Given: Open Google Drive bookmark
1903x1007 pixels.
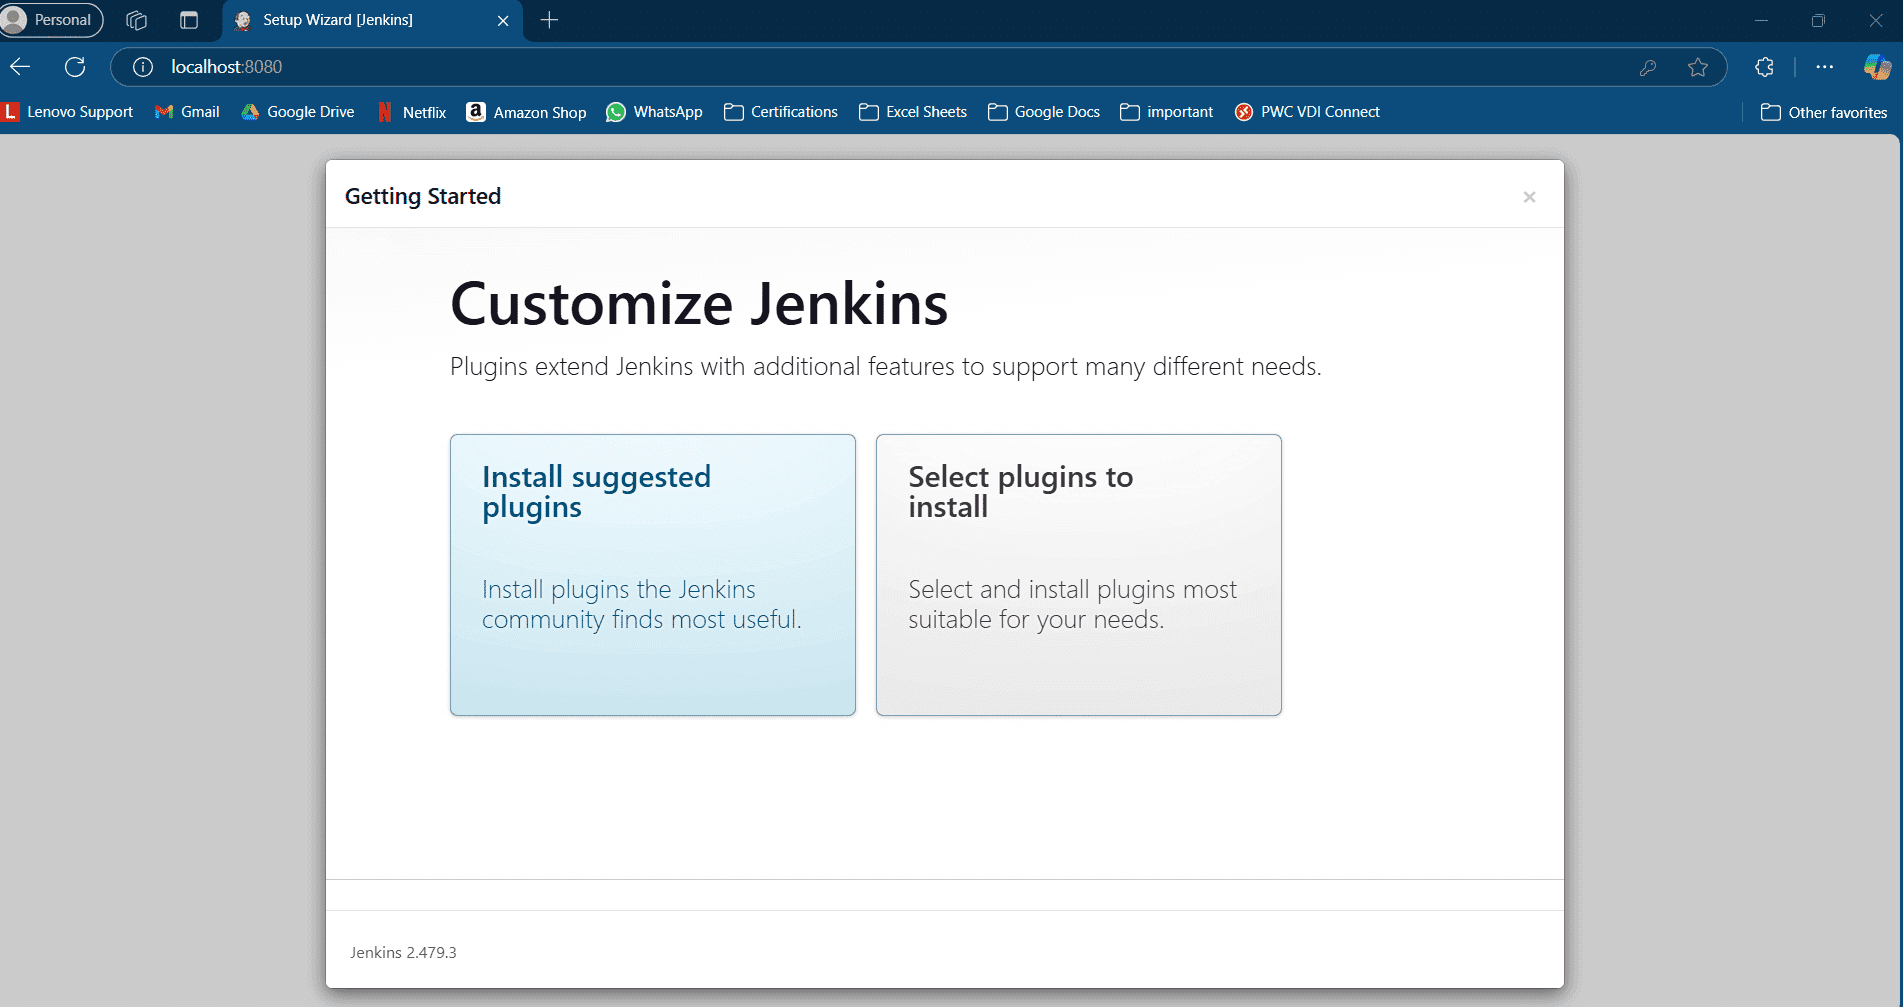Looking at the screenshot, I should click(298, 112).
